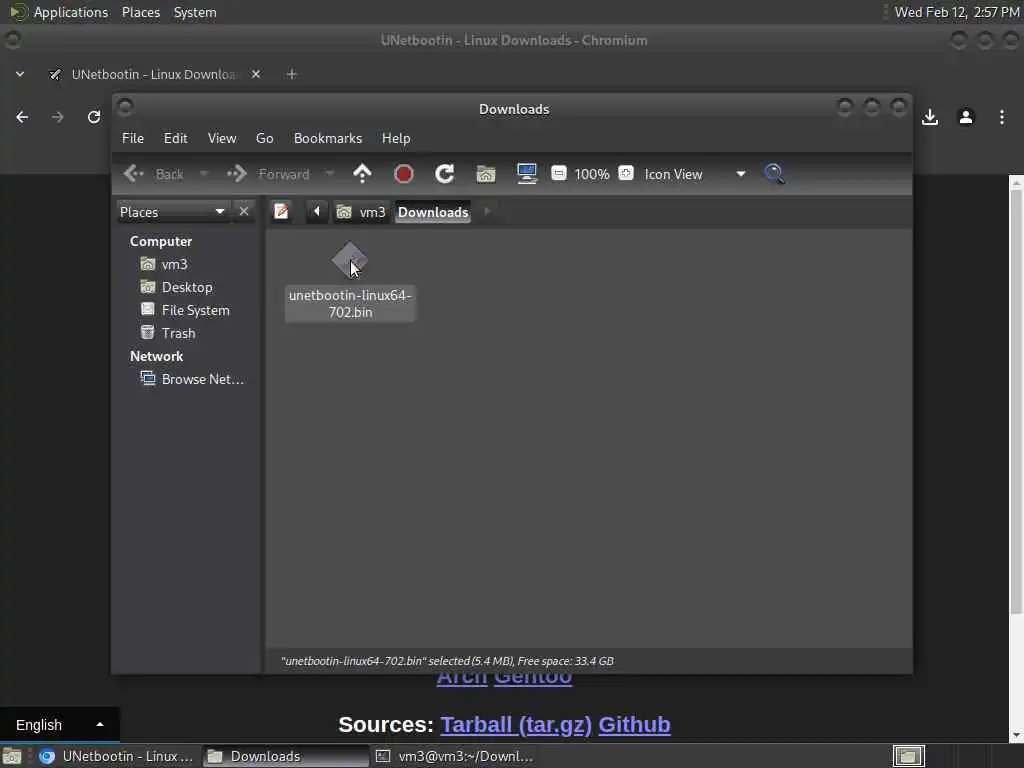Click the panel clock date
Image resolution: width=1024 pixels, height=768 pixels.
pyautogui.click(x=957, y=12)
